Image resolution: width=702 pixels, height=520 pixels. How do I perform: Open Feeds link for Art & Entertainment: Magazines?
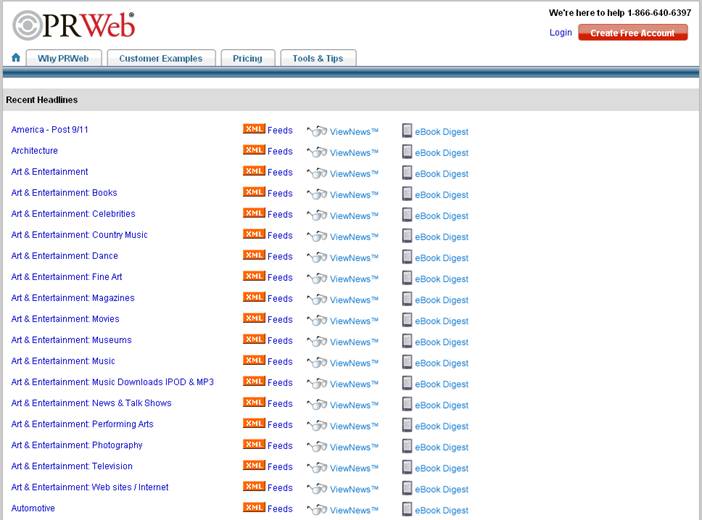pyautogui.click(x=280, y=298)
